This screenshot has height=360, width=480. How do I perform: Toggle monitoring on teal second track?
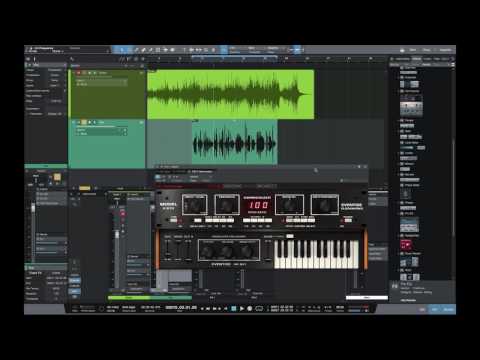point(94,122)
